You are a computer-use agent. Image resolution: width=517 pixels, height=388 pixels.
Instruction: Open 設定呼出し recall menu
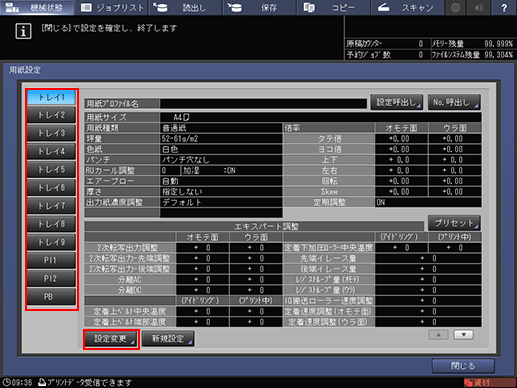(x=396, y=102)
